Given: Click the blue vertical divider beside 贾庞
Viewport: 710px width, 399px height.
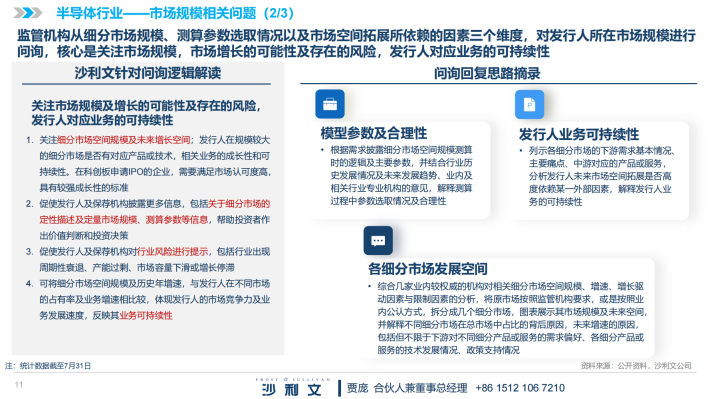Looking at the screenshot, I should click(x=339, y=388).
